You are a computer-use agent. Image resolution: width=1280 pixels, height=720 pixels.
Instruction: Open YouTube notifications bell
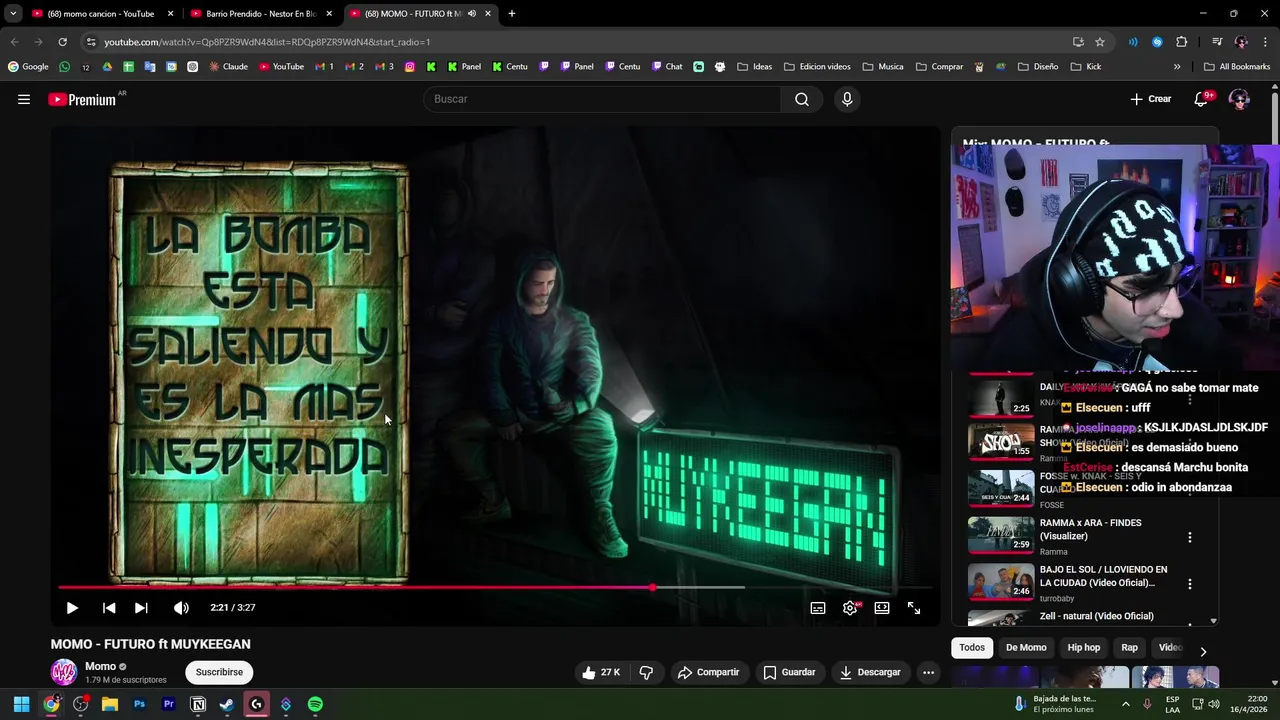tap(1202, 99)
